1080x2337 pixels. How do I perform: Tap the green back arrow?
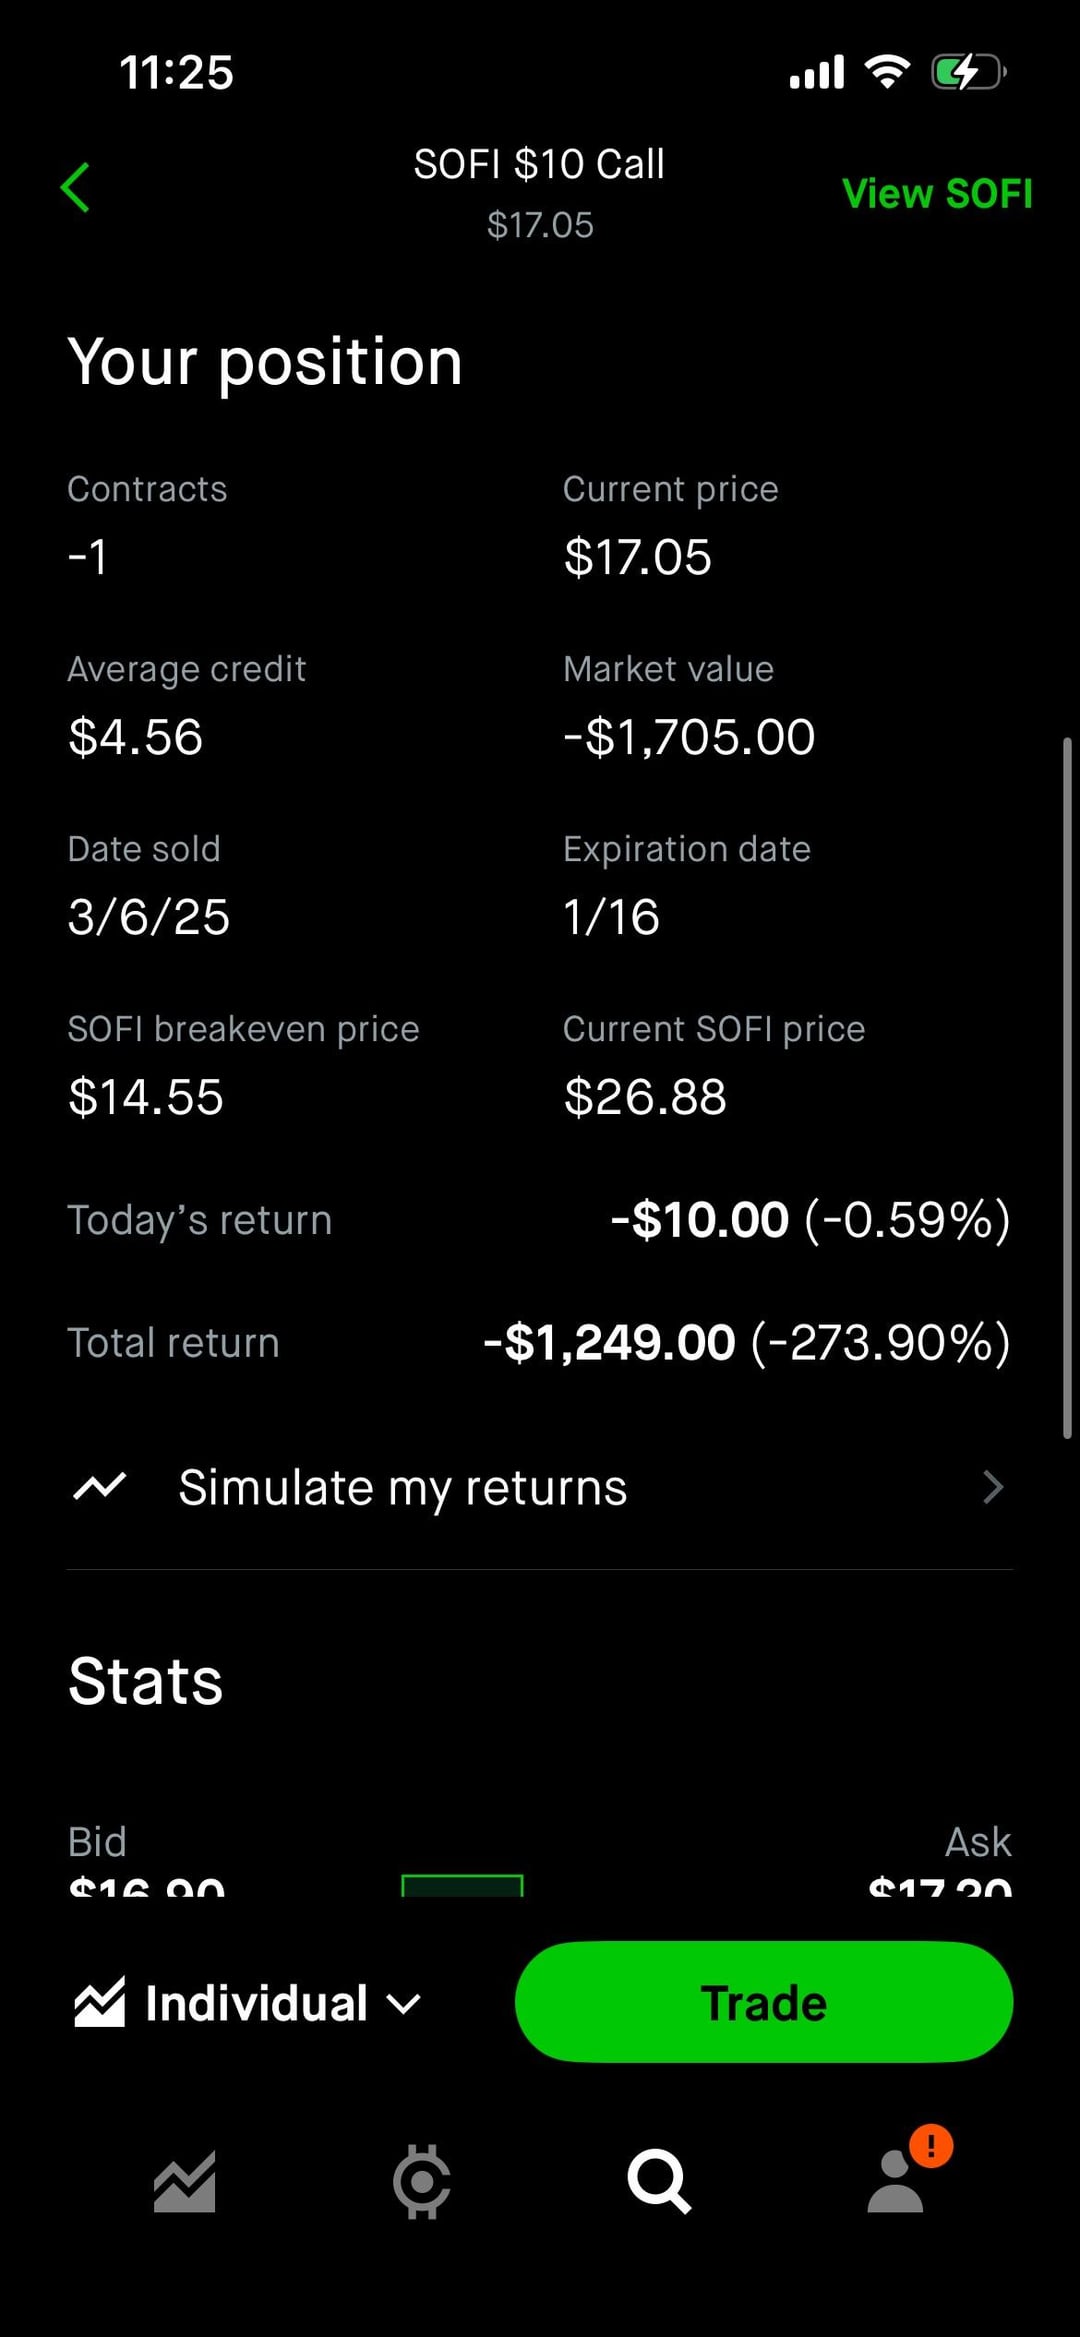pos(76,188)
